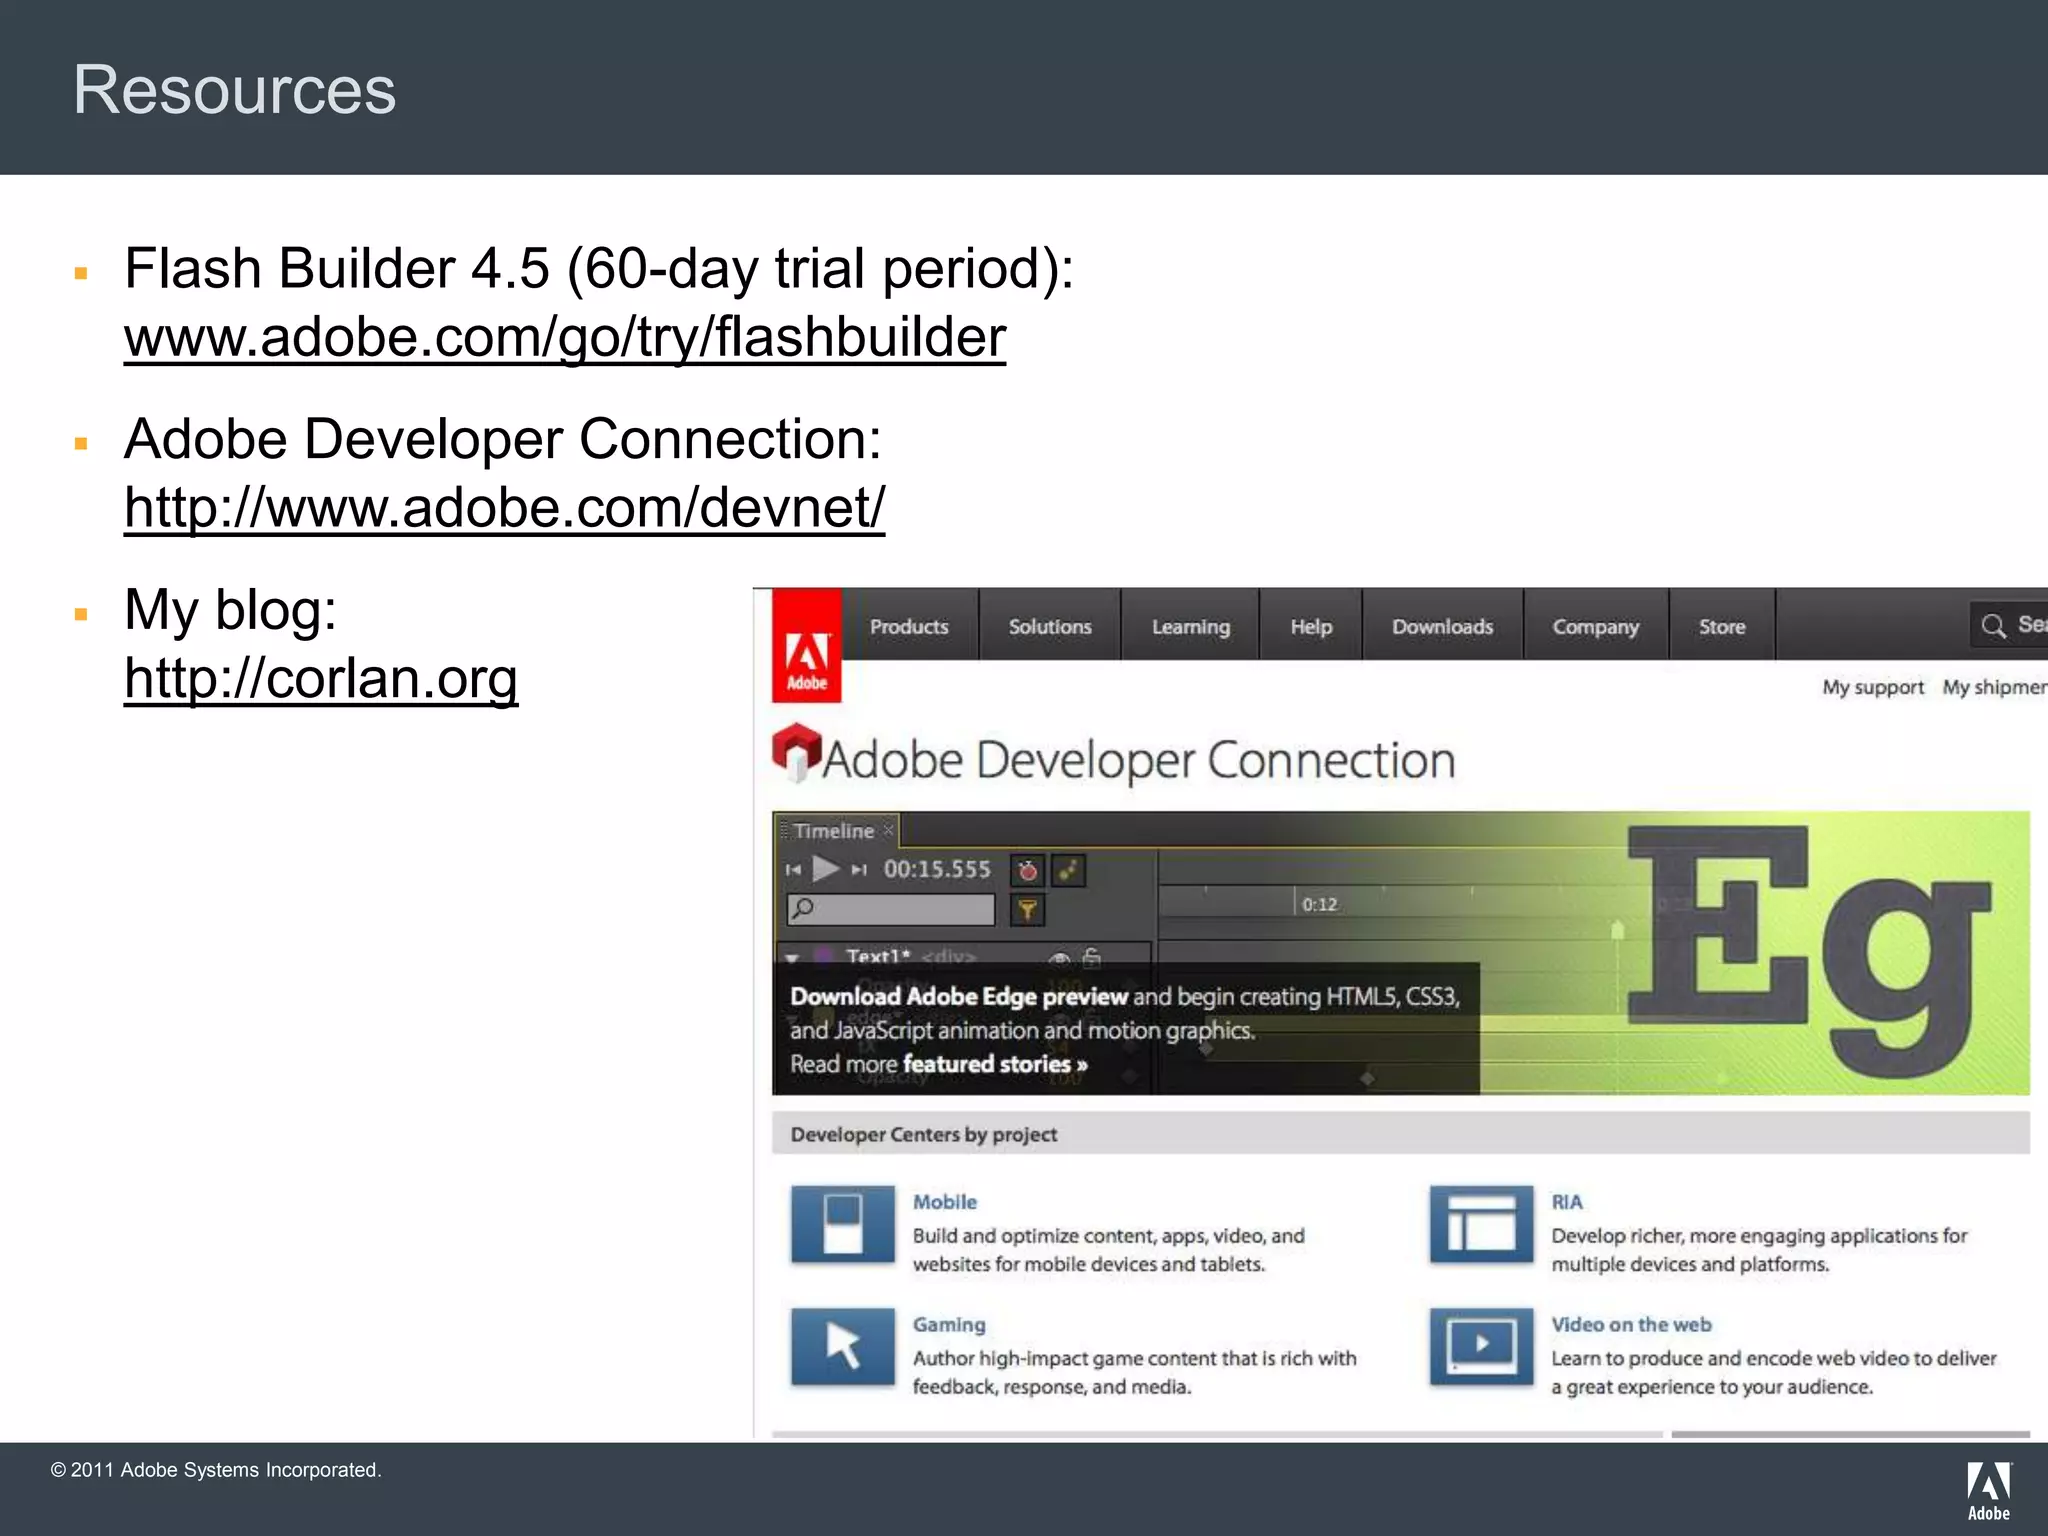Open the Solutions menu
This screenshot has width=2048, height=1536.
point(1050,626)
